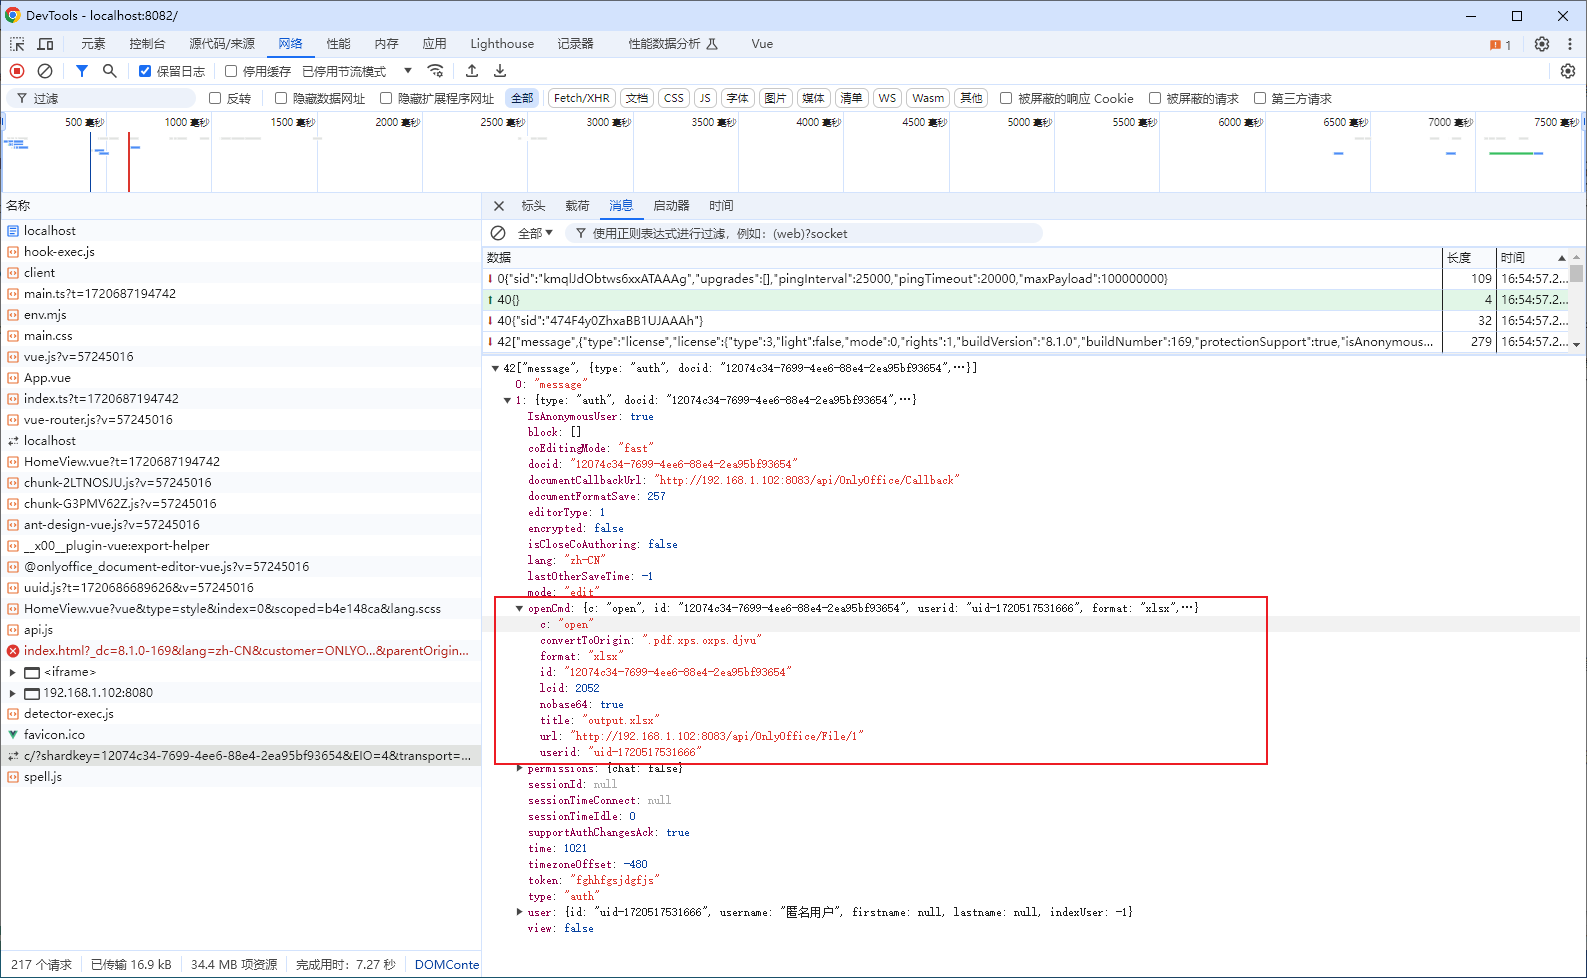Open network search magnifier

click(x=110, y=71)
